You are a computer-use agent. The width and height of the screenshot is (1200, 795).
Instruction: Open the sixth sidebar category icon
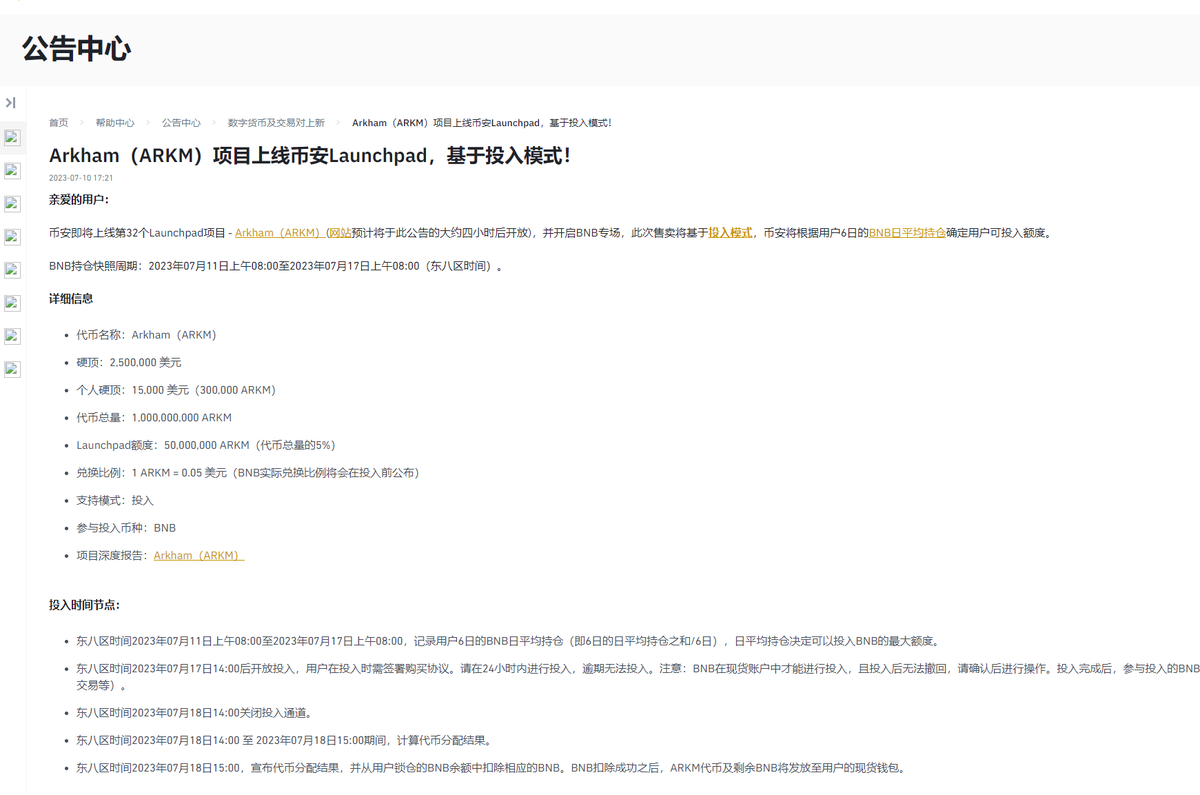(x=12, y=303)
